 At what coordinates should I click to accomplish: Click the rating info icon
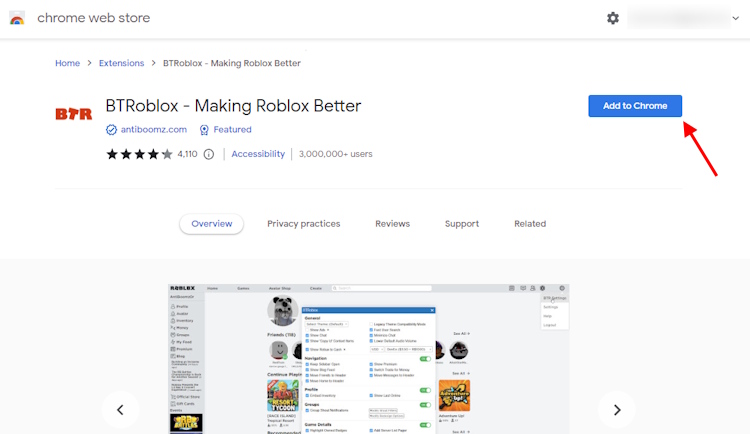click(209, 154)
